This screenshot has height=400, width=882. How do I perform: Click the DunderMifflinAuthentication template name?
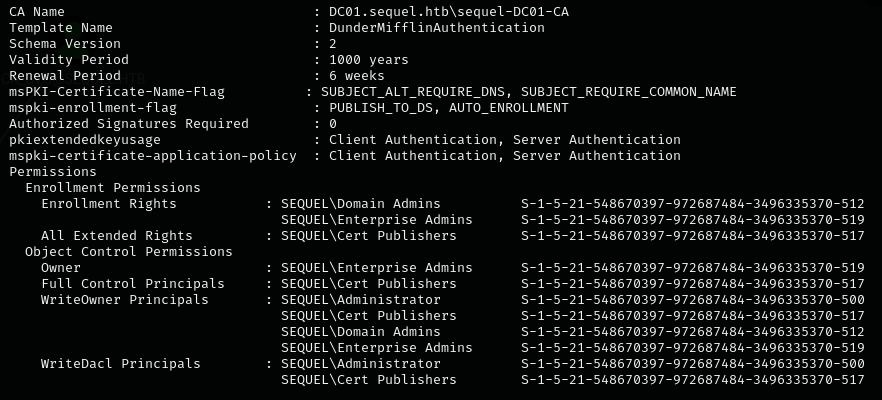[x=436, y=28]
